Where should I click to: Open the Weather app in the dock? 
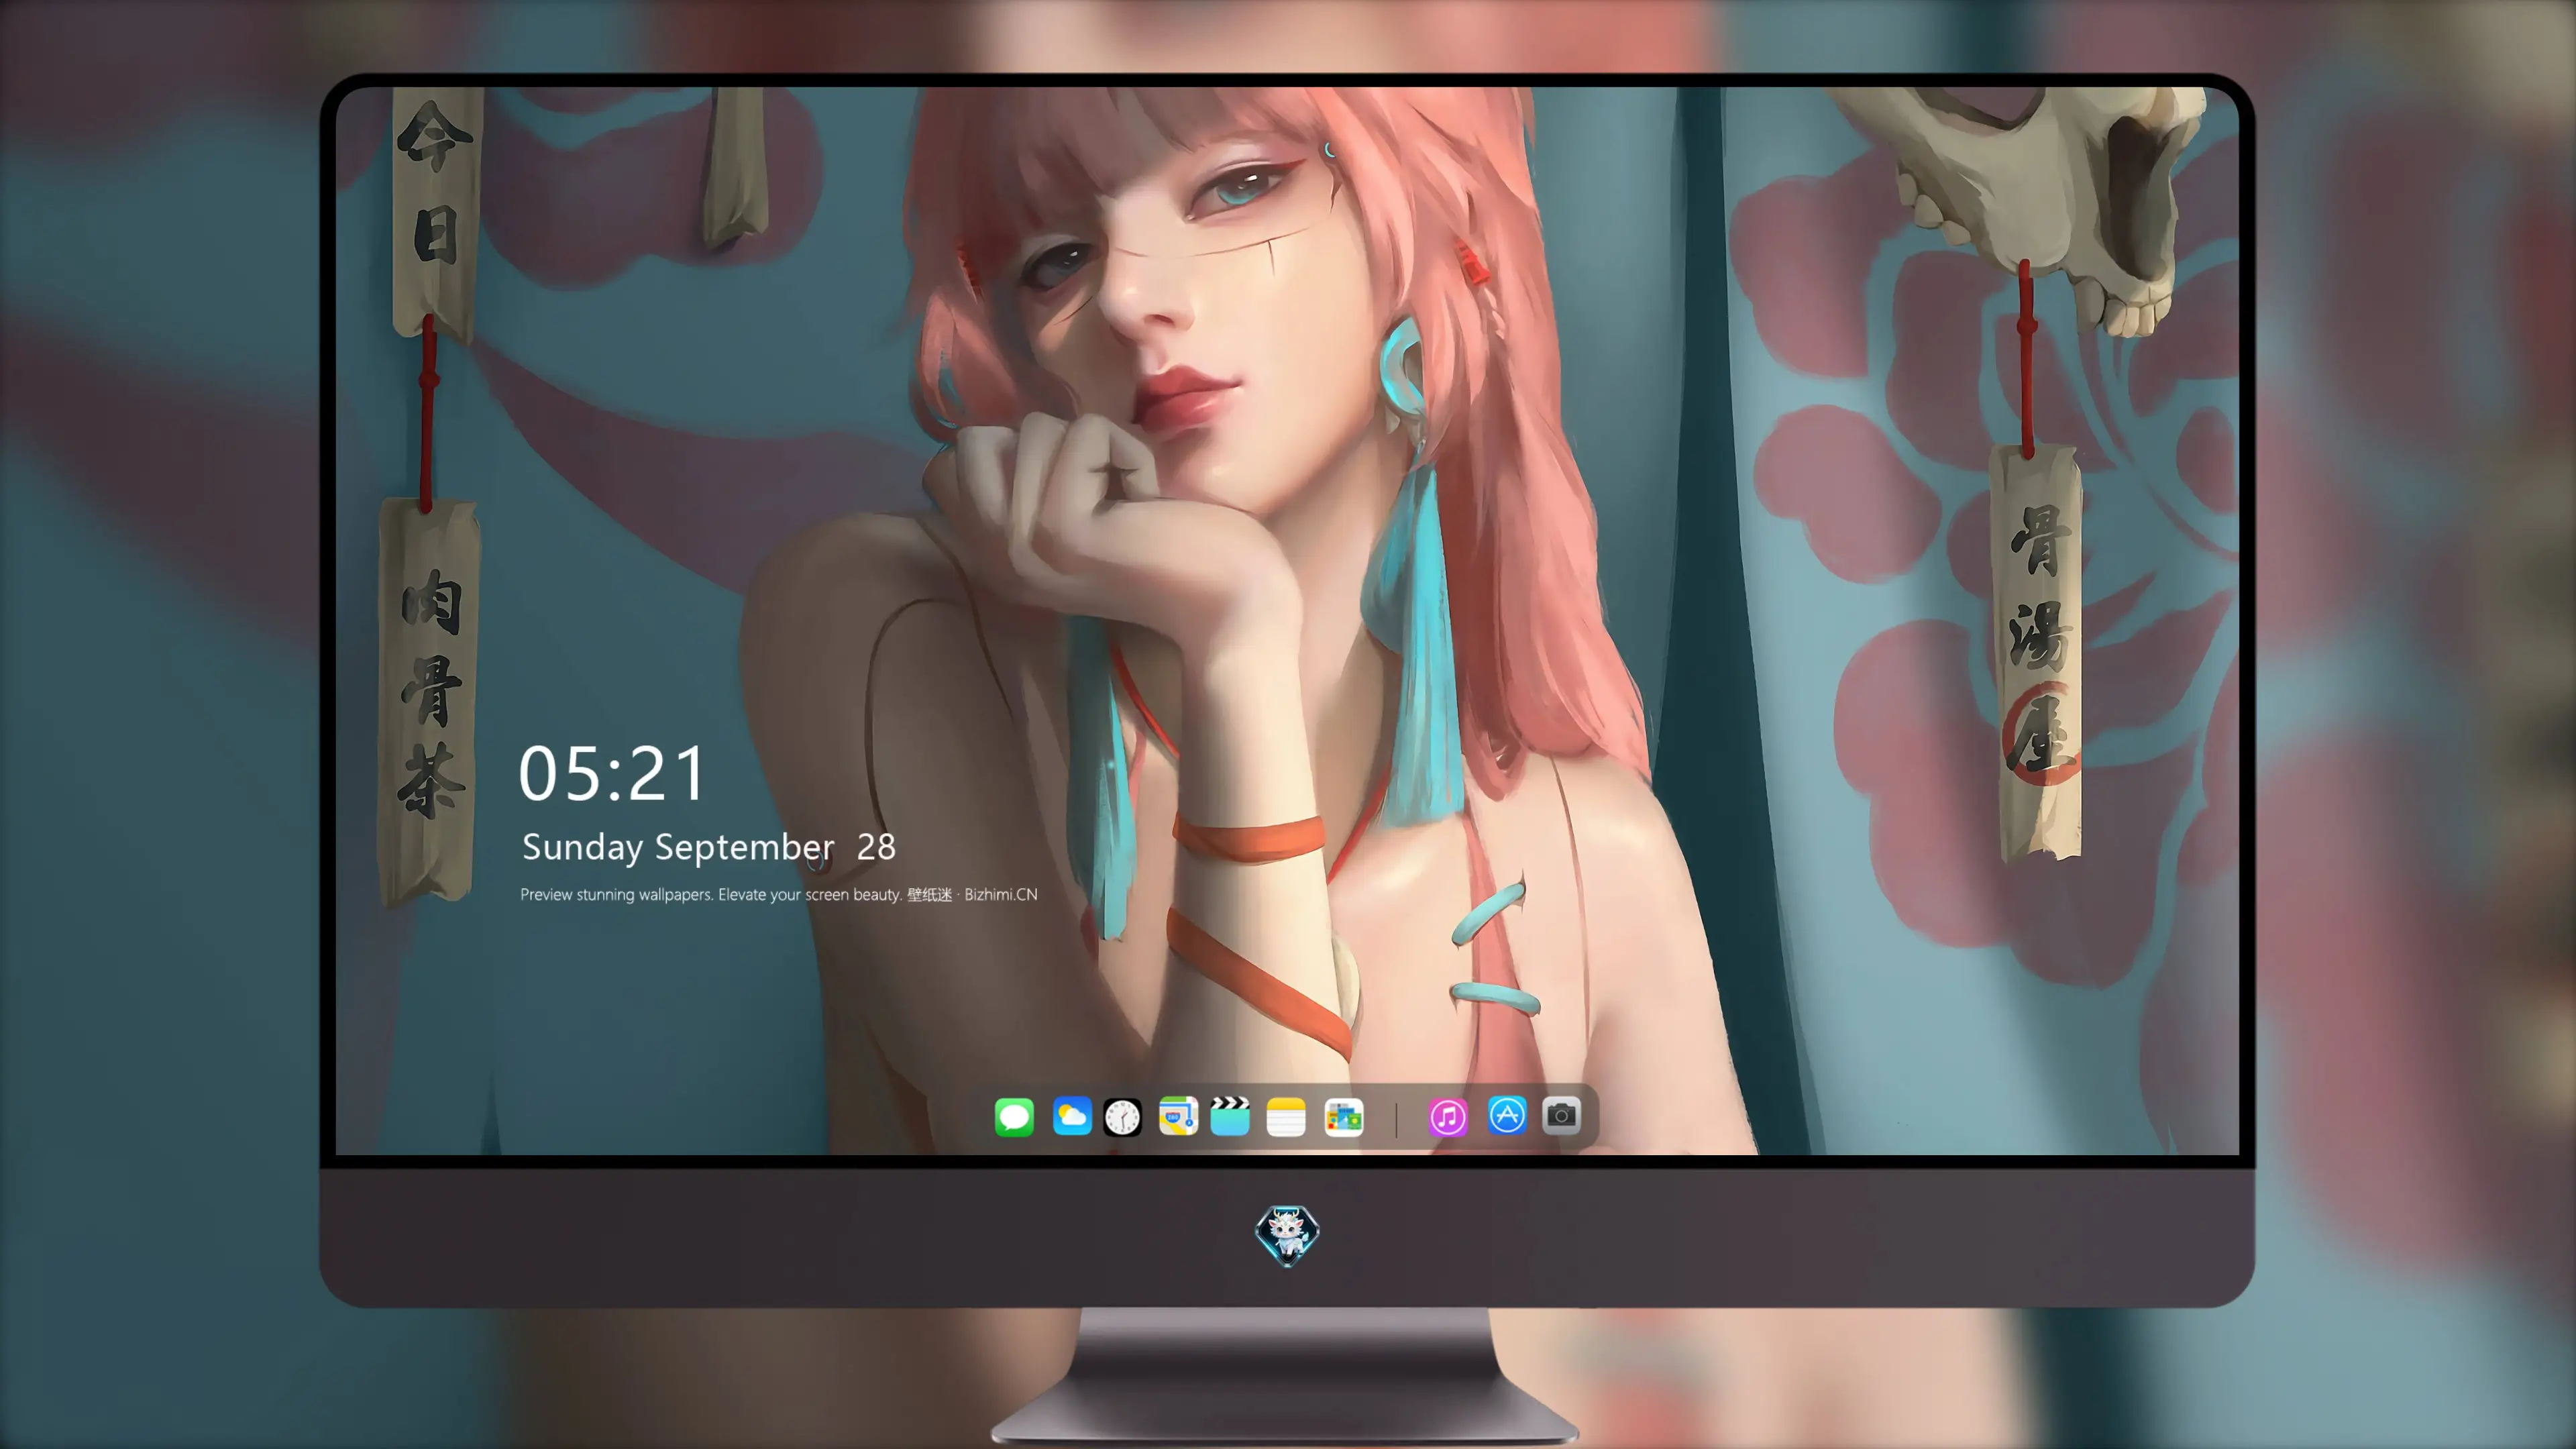1071,1116
